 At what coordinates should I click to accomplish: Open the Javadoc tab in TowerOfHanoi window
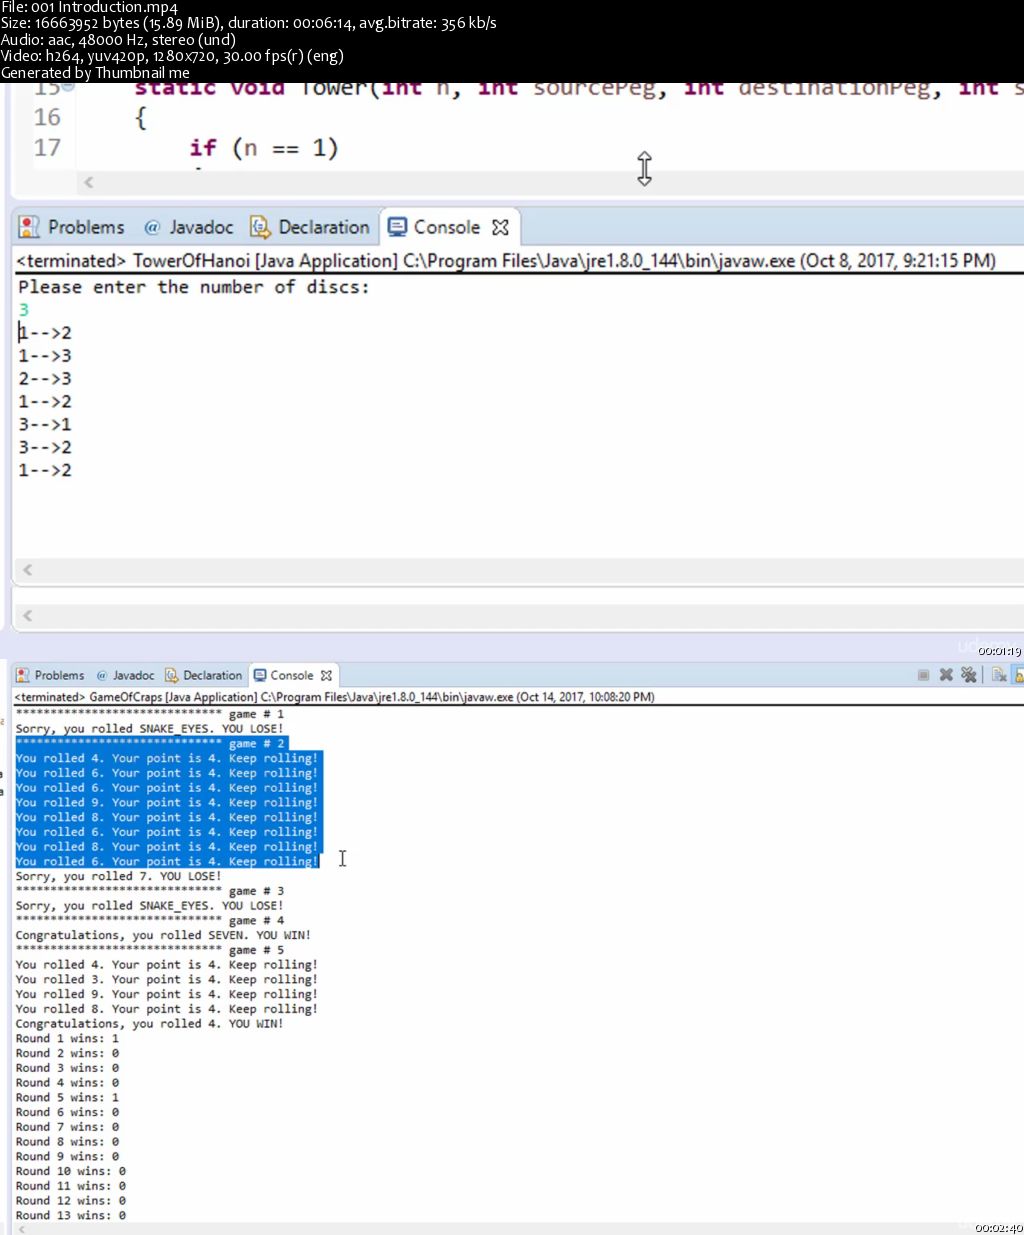[188, 227]
